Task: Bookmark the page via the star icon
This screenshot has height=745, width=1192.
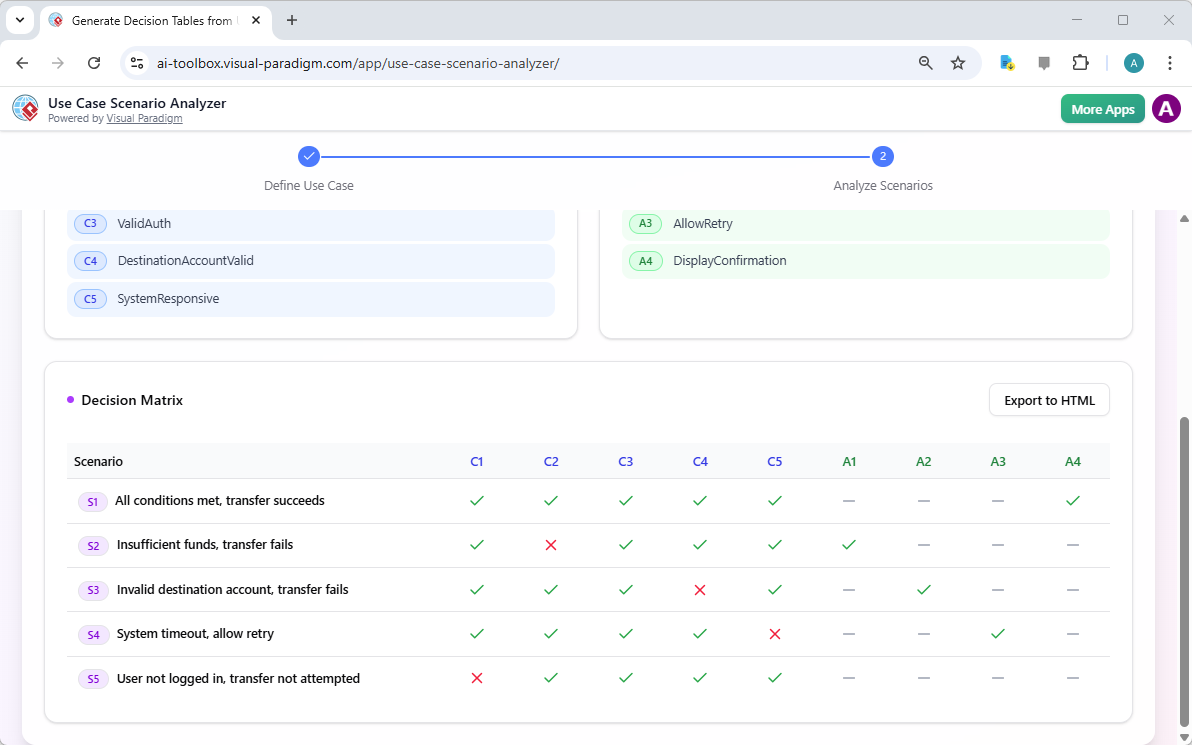Action: coord(958,62)
